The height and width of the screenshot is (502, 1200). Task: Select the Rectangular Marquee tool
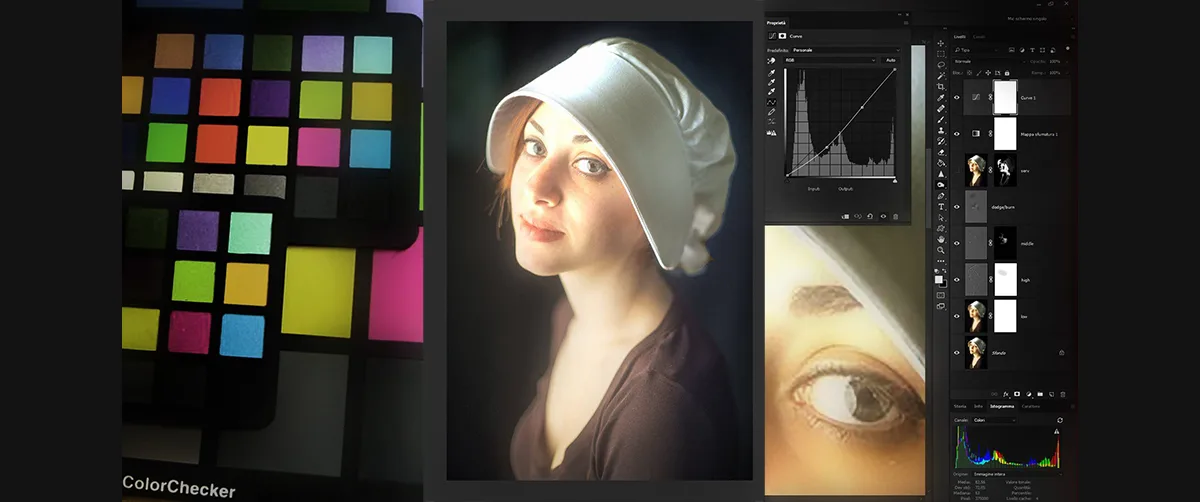pos(941,54)
